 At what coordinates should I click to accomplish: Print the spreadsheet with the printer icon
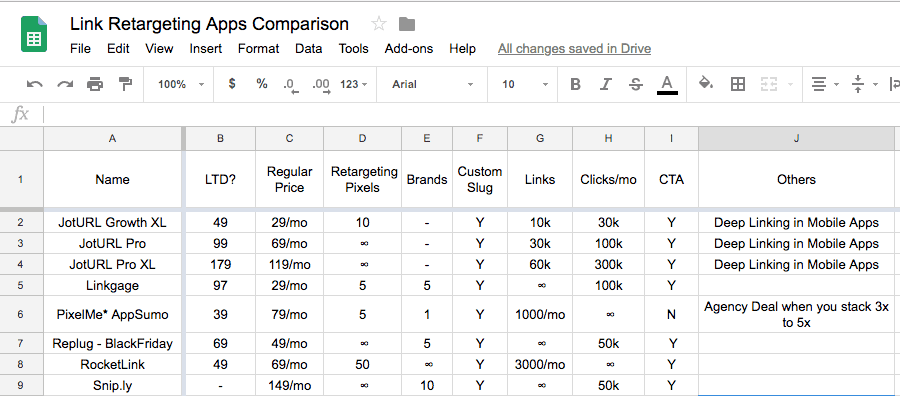pyautogui.click(x=95, y=84)
